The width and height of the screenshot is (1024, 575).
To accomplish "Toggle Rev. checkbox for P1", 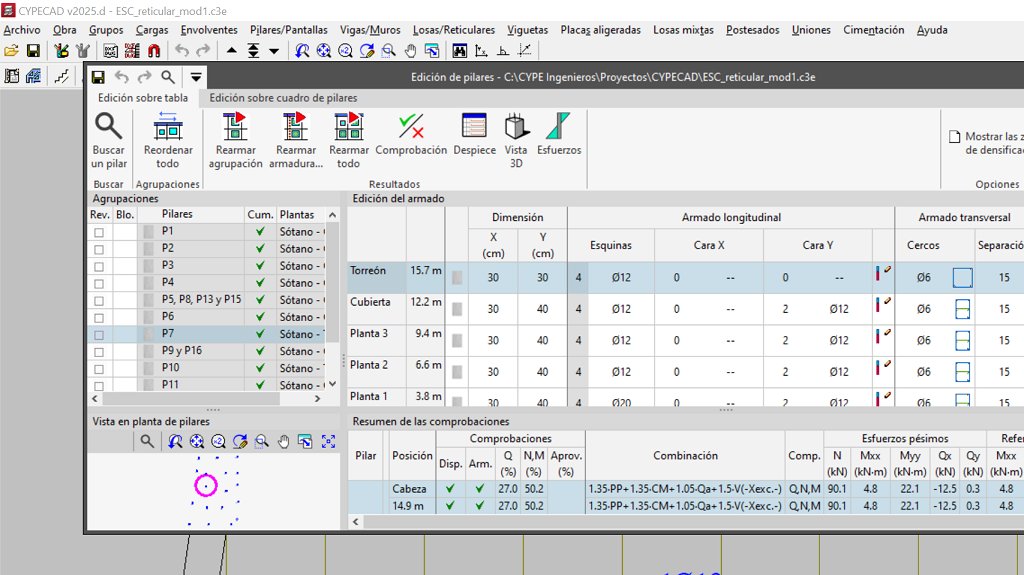I will tap(99, 232).
